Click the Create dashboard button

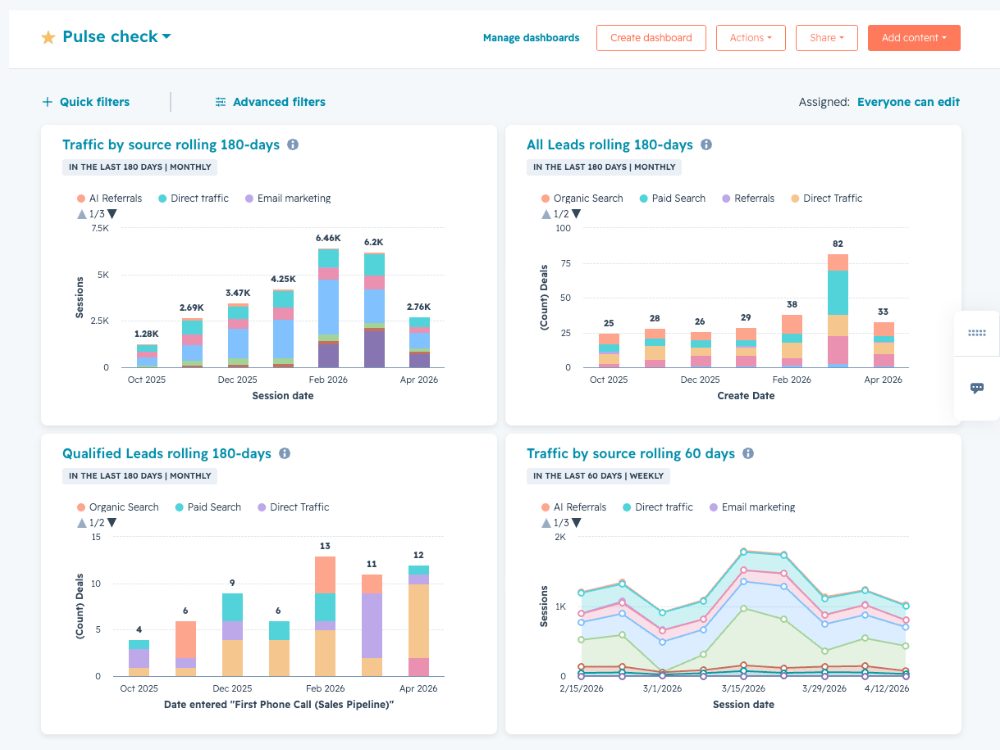tap(651, 38)
